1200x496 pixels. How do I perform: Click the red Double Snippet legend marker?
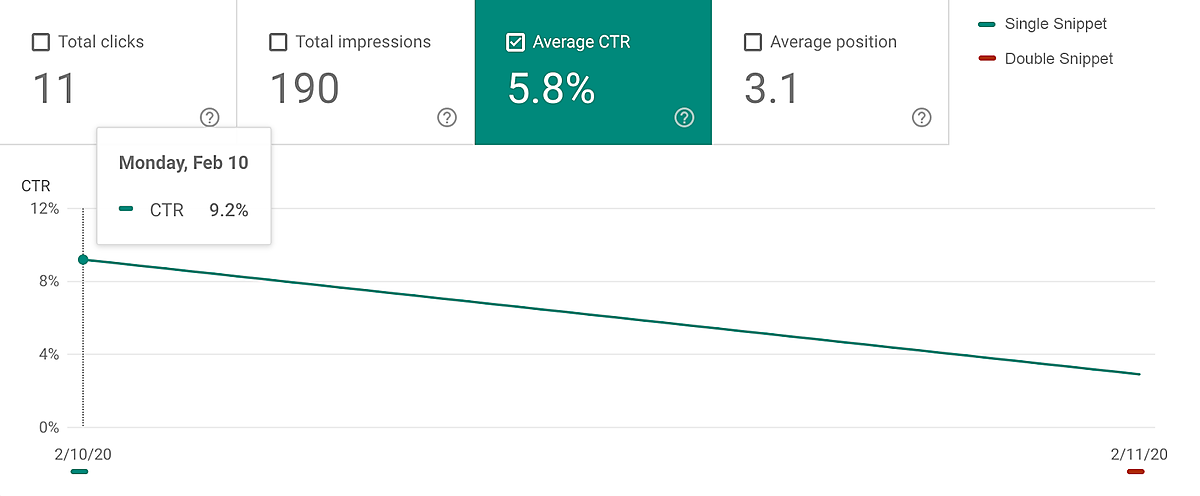tap(987, 59)
